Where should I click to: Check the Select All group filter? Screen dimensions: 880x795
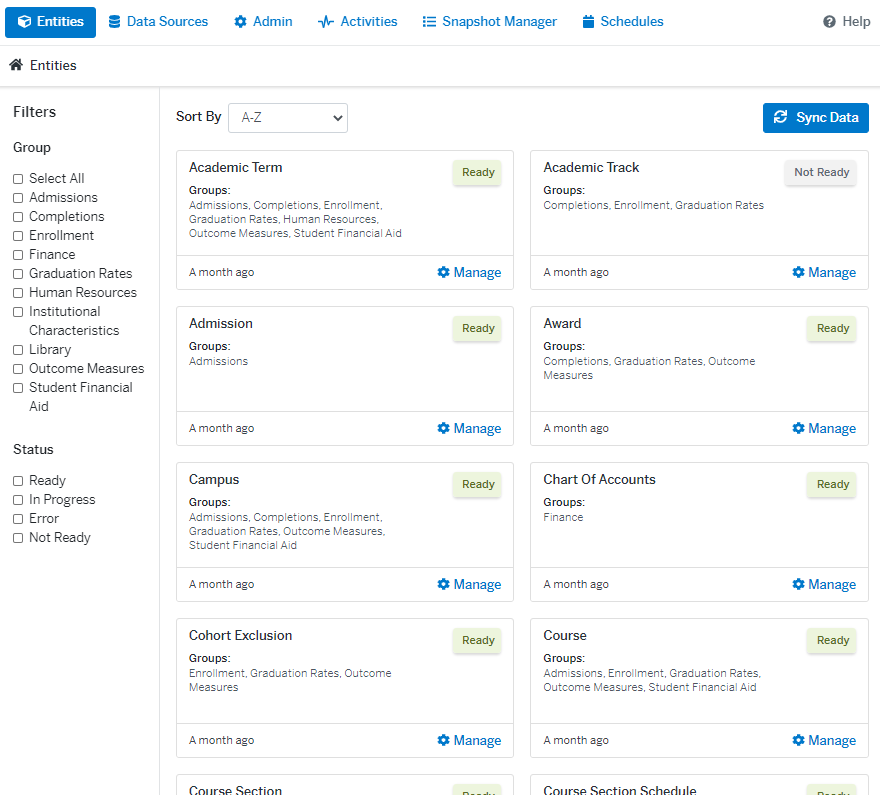18,179
